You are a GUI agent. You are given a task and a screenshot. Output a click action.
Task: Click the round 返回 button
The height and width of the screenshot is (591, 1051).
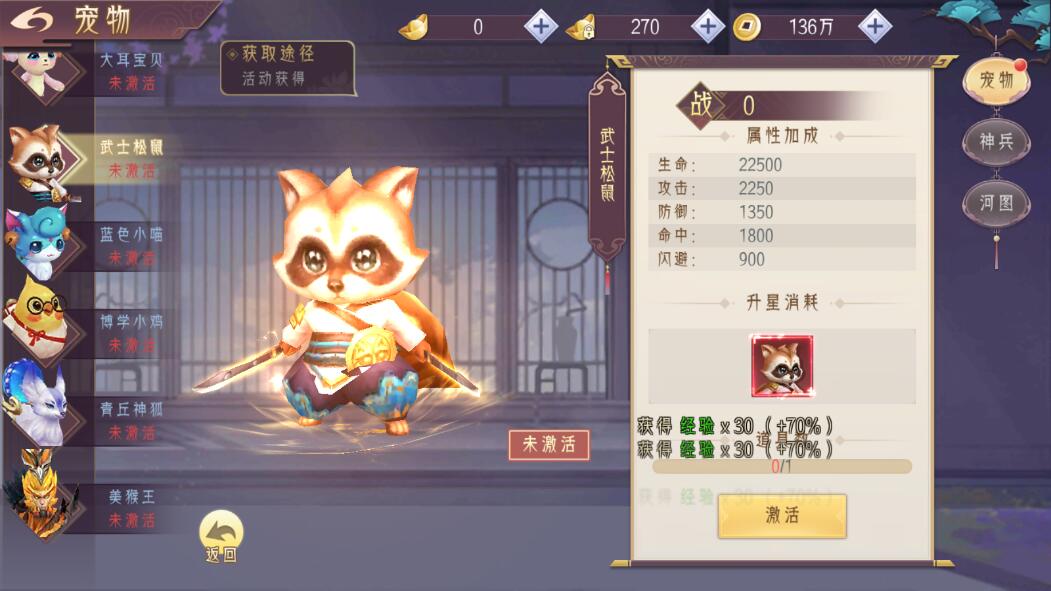pos(221,536)
